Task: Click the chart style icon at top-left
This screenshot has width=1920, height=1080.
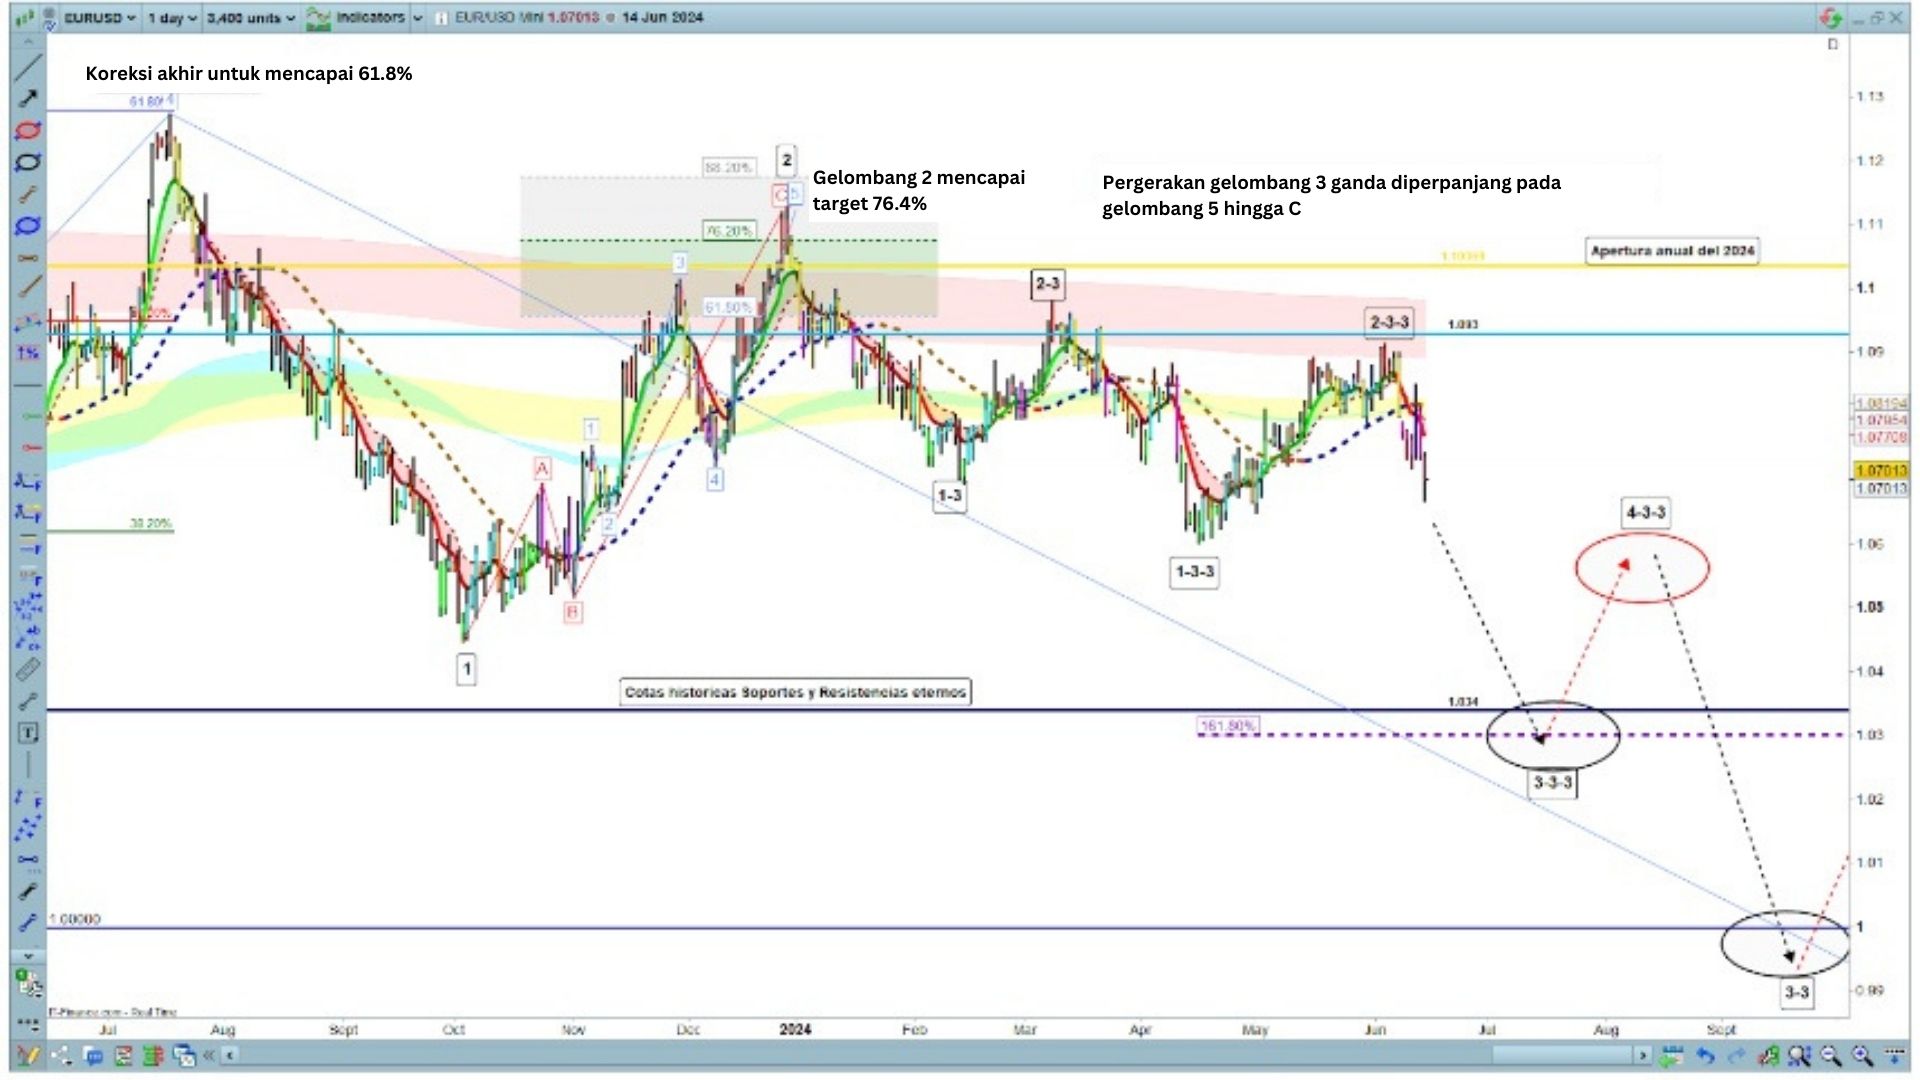Action: [24, 18]
